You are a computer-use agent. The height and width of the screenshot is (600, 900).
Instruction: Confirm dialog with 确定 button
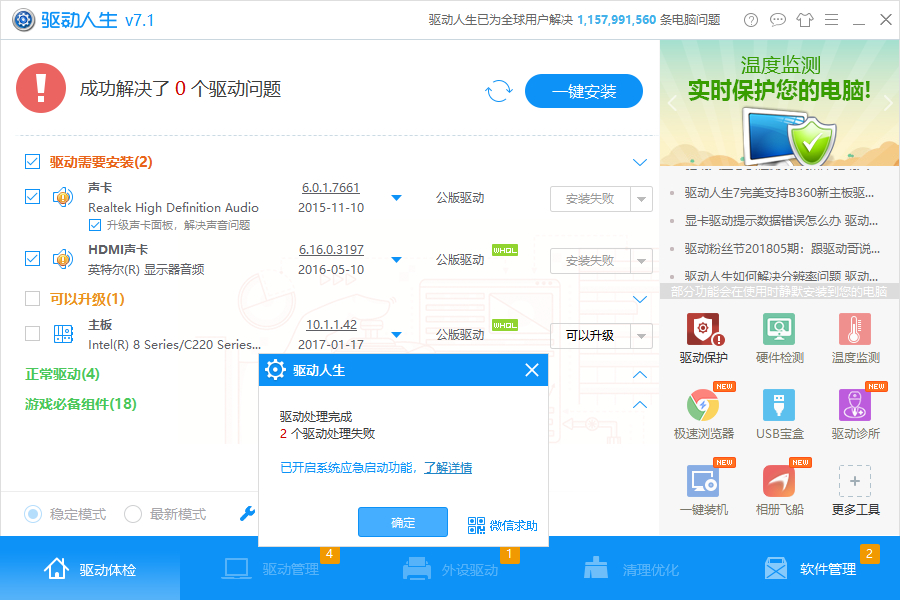(x=403, y=522)
